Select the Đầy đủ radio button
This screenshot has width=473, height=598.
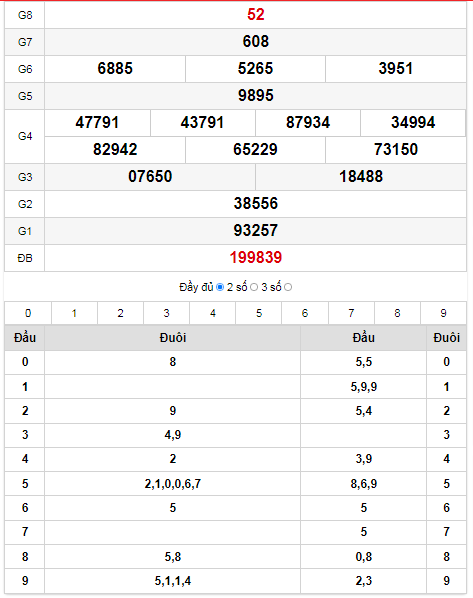pos(220,287)
